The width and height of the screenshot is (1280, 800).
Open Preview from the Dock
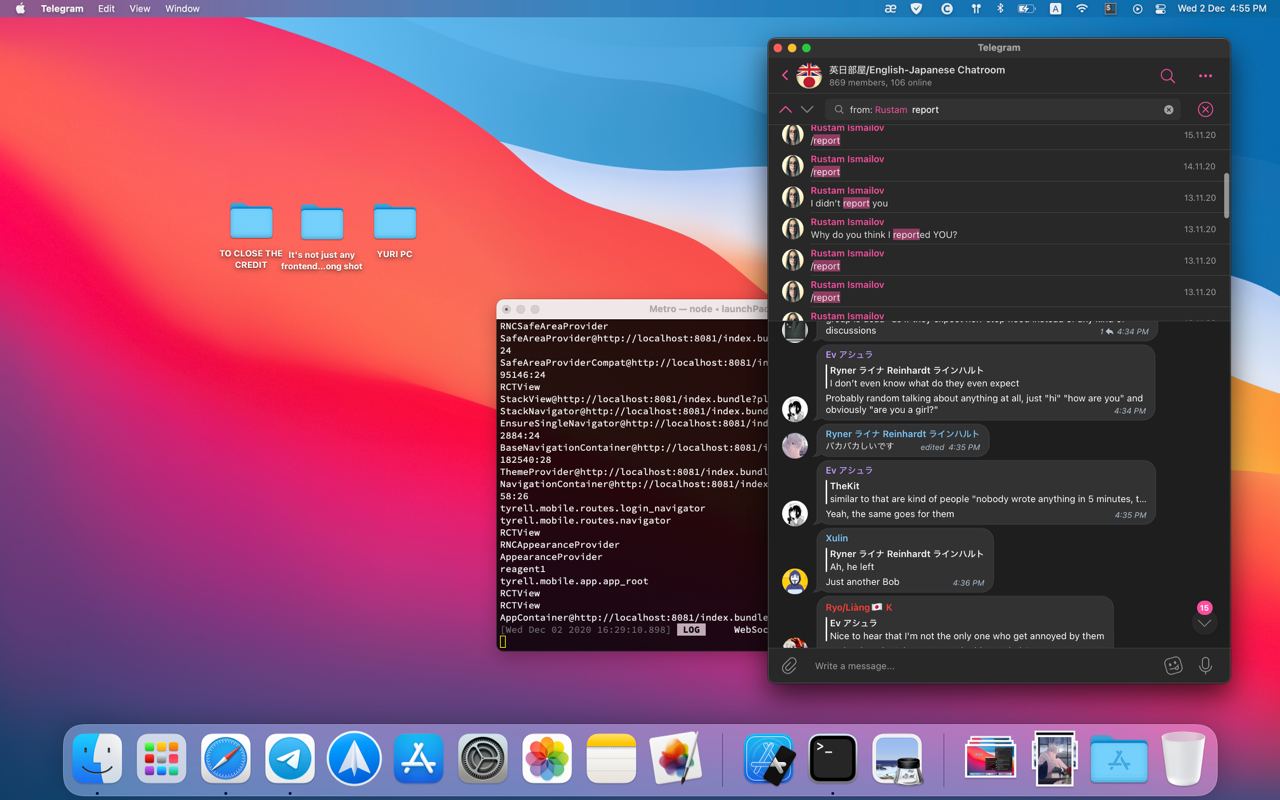897,758
